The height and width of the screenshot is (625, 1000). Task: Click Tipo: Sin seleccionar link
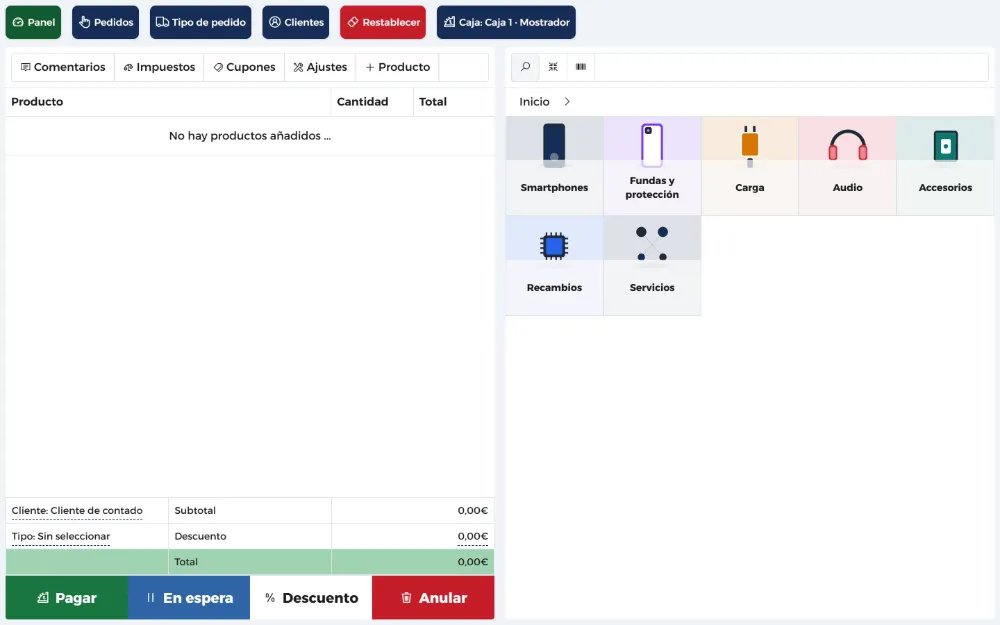(x=61, y=536)
